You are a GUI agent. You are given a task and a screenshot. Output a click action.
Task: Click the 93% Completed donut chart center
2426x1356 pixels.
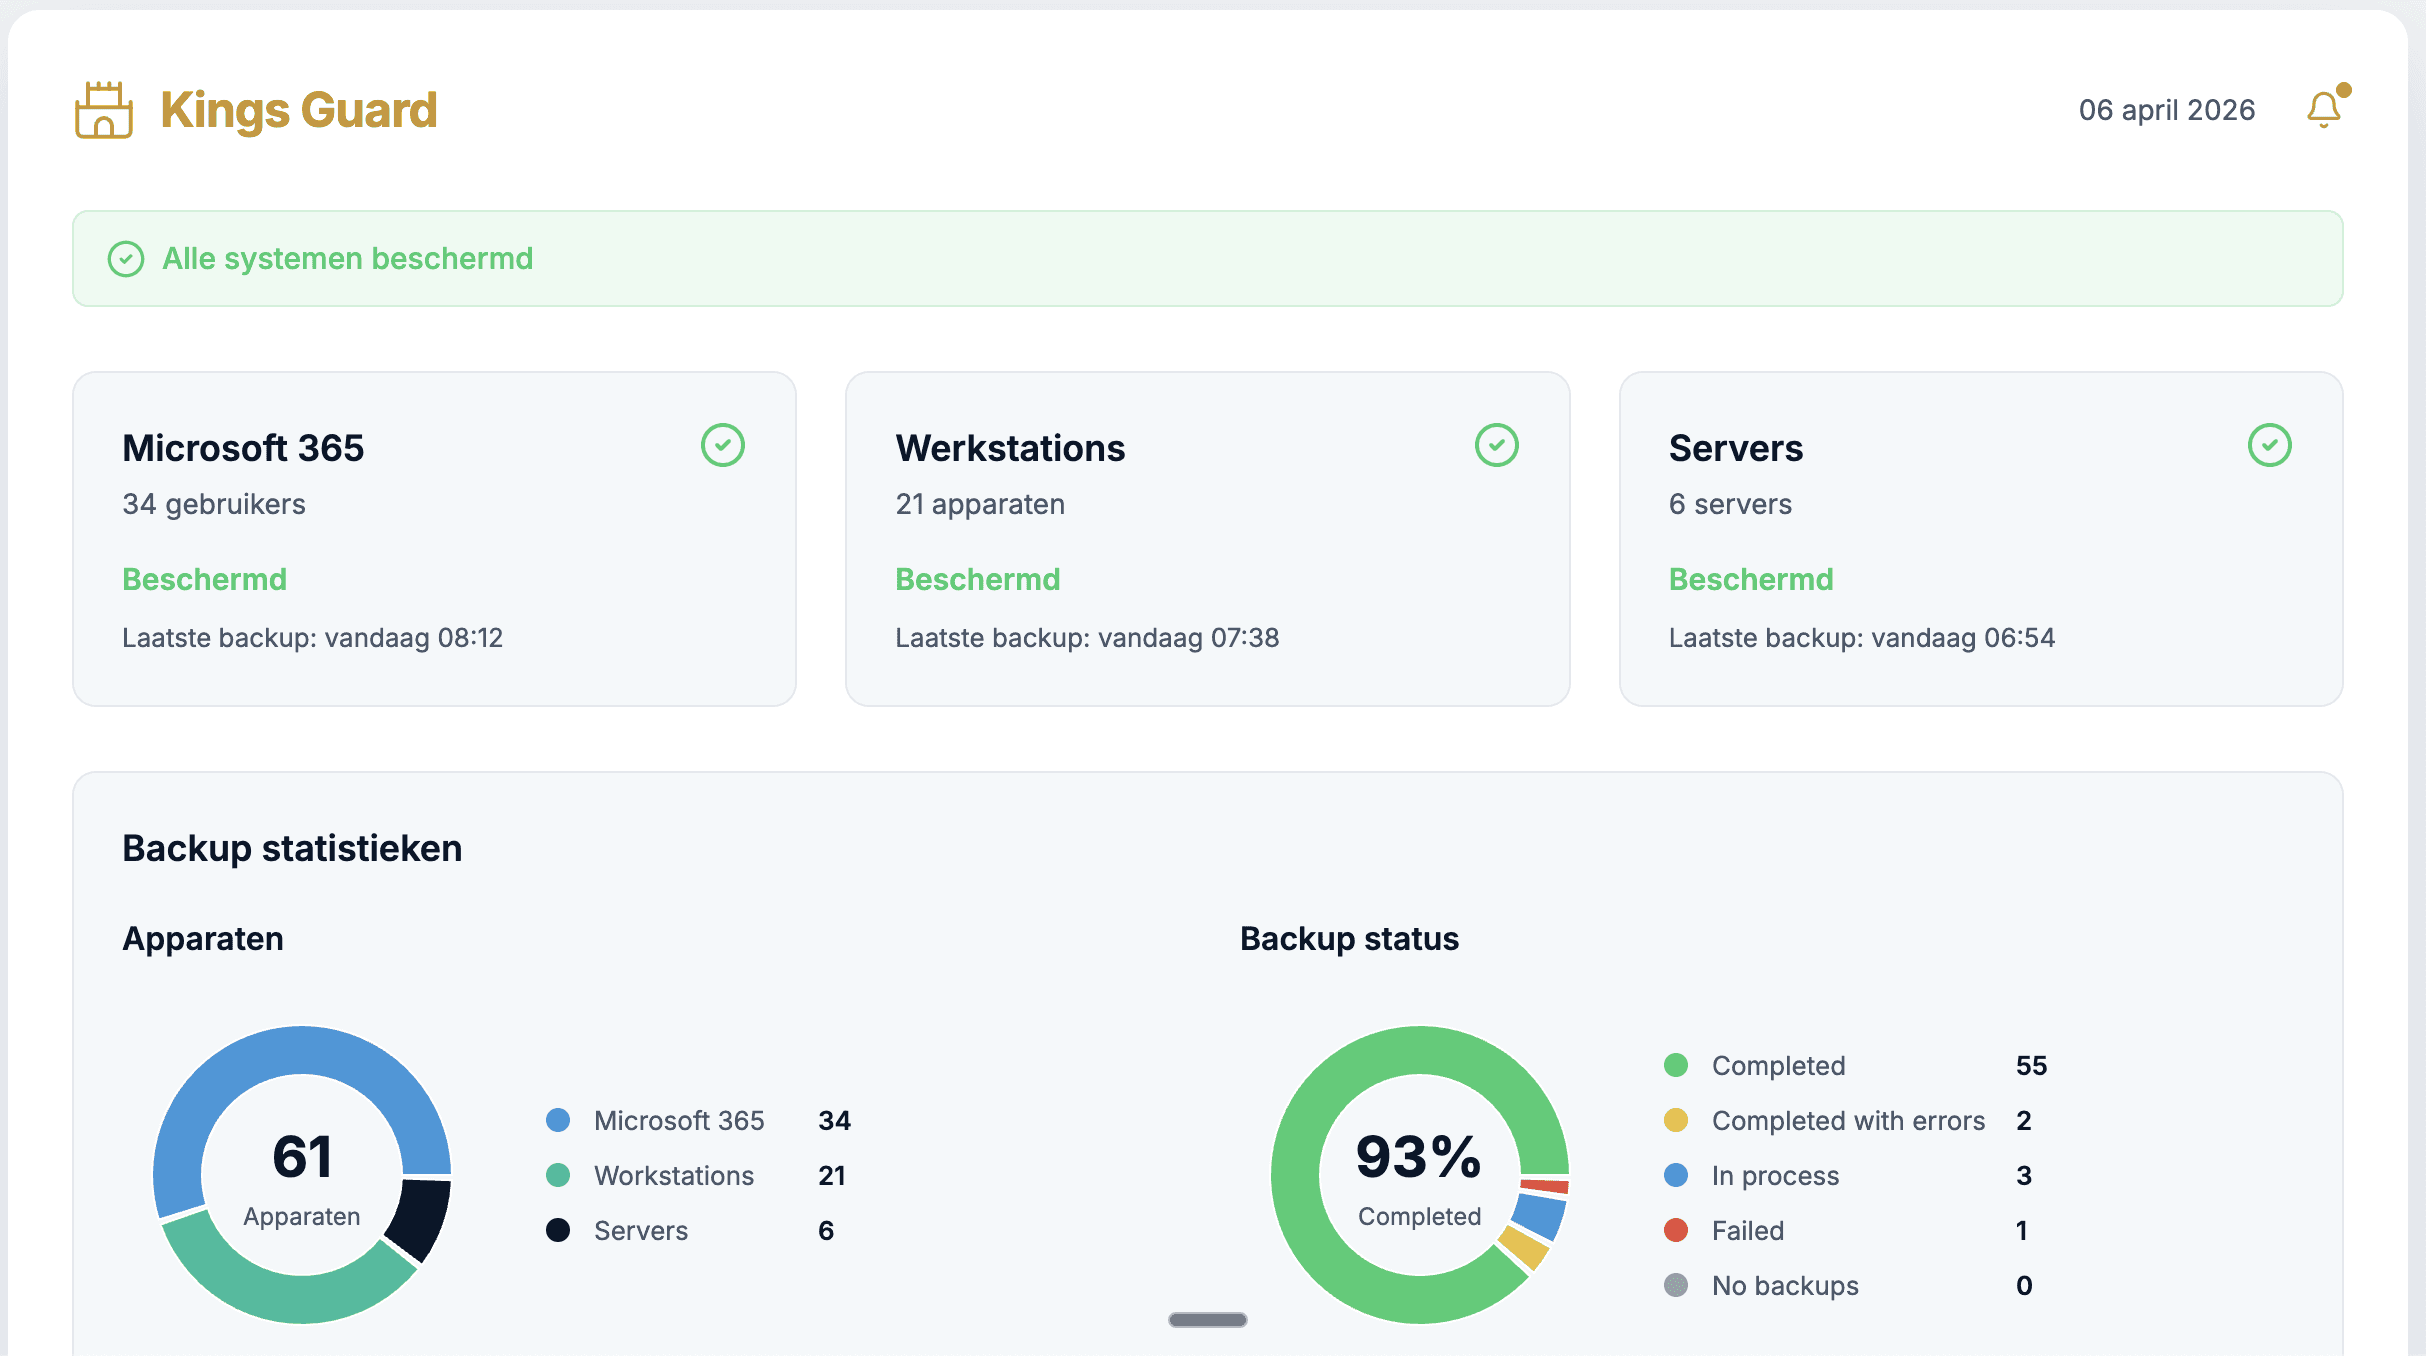click(x=1419, y=1175)
